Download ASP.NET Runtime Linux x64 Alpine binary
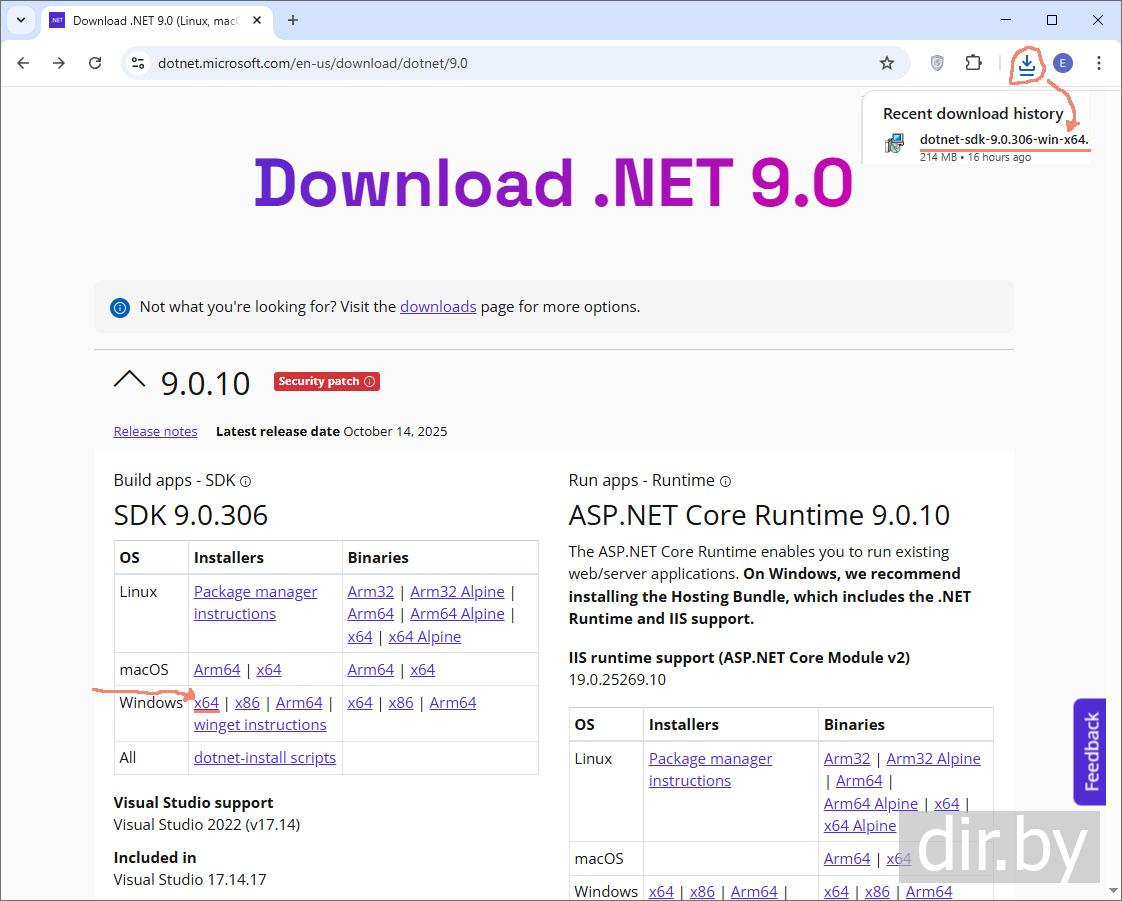The height and width of the screenshot is (901, 1122). click(x=859, y=826)
